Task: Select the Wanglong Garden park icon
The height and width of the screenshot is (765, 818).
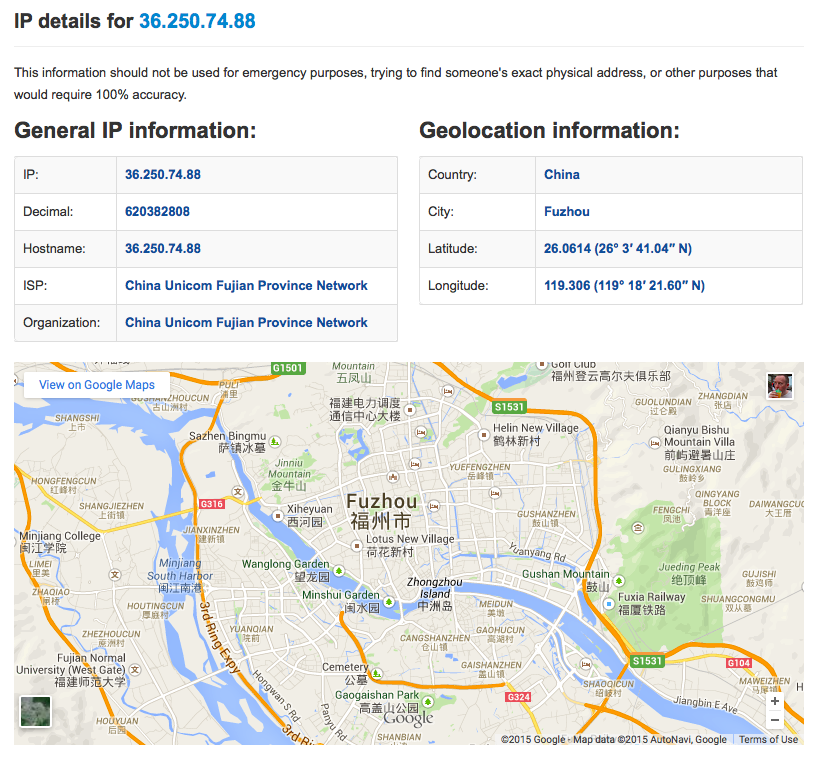Action: pos(339,570)
